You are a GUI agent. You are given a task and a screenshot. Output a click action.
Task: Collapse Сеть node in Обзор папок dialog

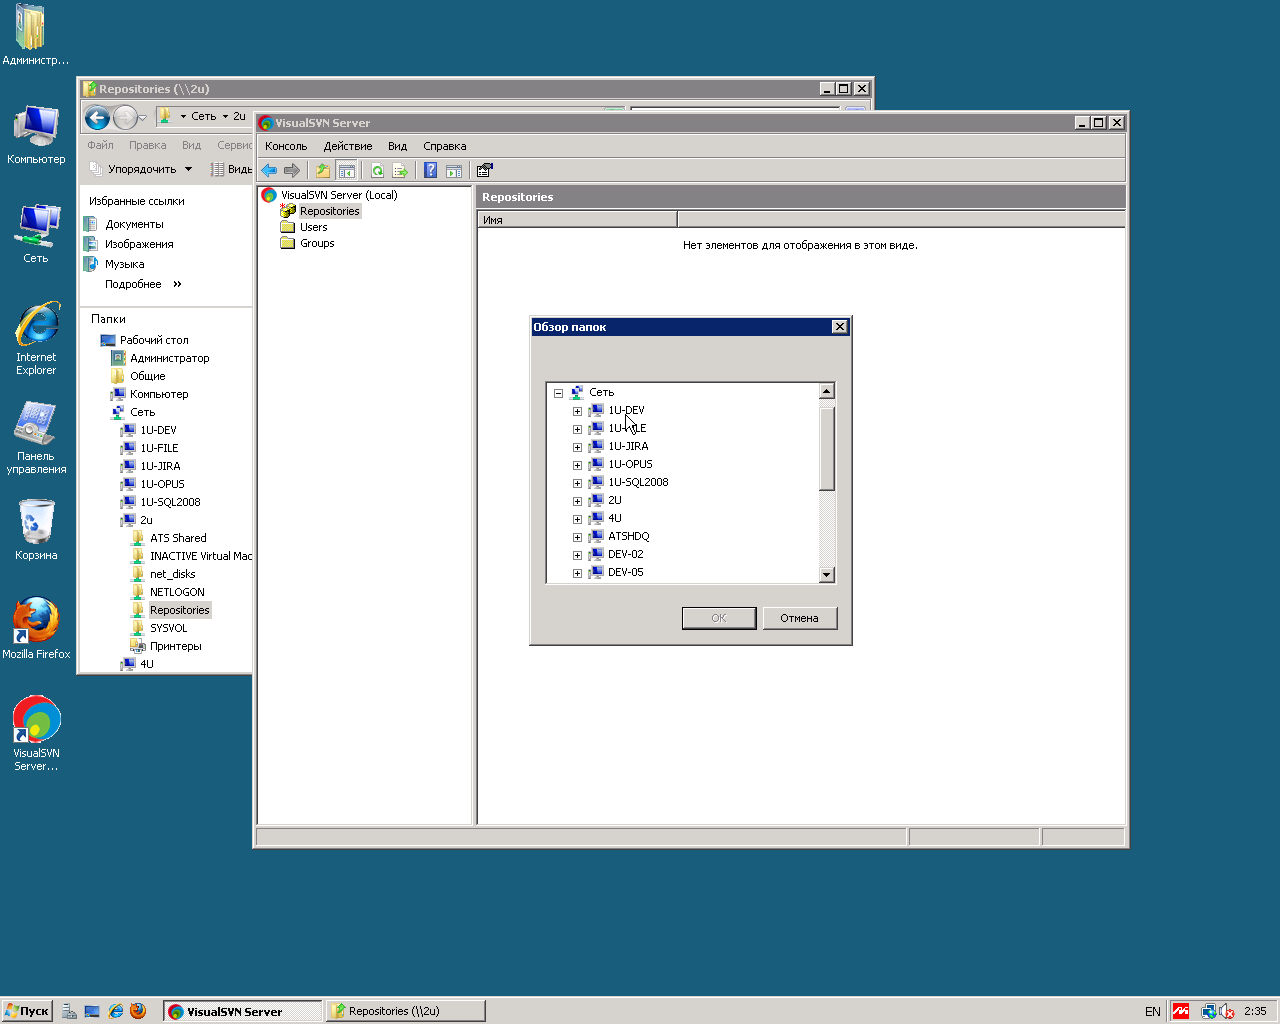[559, 393]
